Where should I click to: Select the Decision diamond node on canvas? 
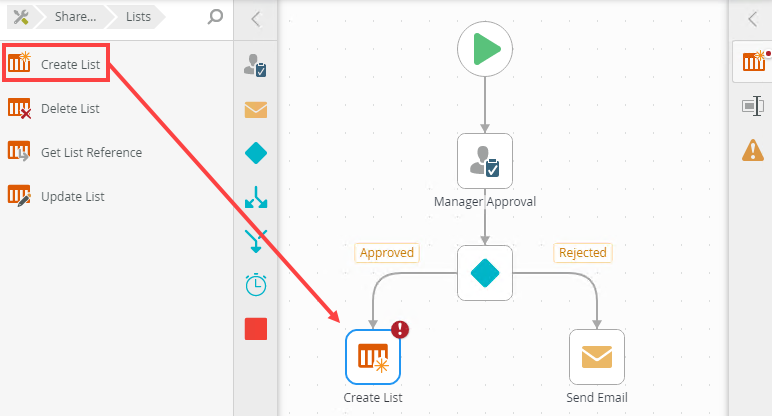click(485, 273)
